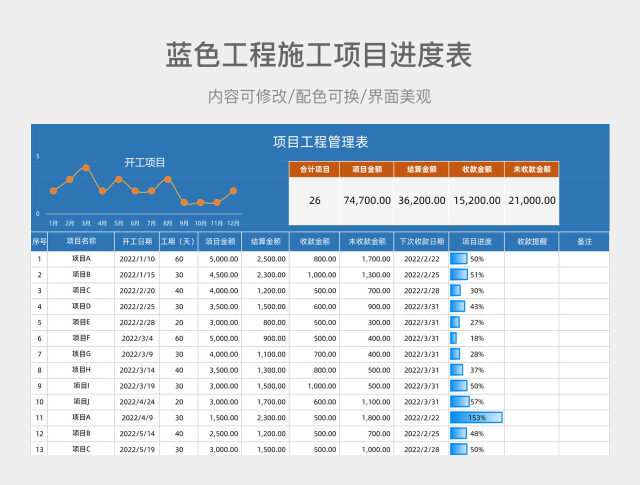Click the 2022/4/24 start date cell

pyautogui.click(x=137, y=402)
